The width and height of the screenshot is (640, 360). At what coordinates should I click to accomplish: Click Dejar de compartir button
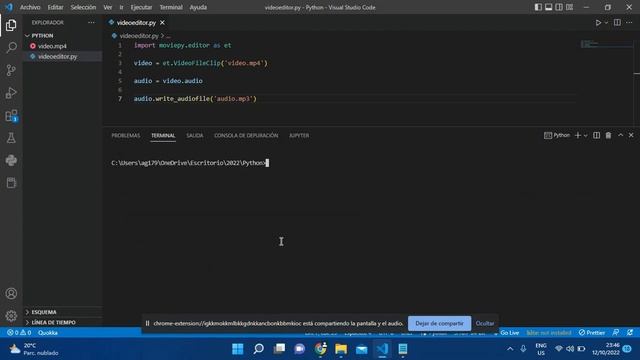coord(439,323)
